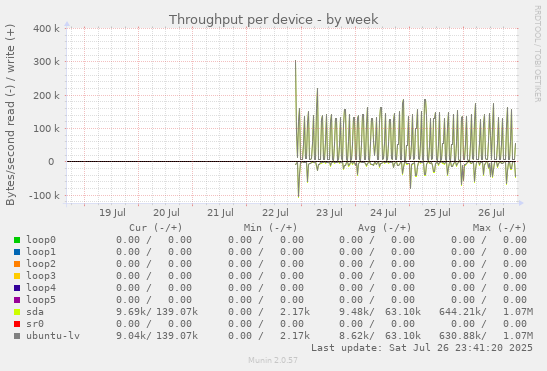The height and width of the screenshot is (371, 547).
Task: Click the 'Cur (-/+)' column header
Action: (156, 228)
